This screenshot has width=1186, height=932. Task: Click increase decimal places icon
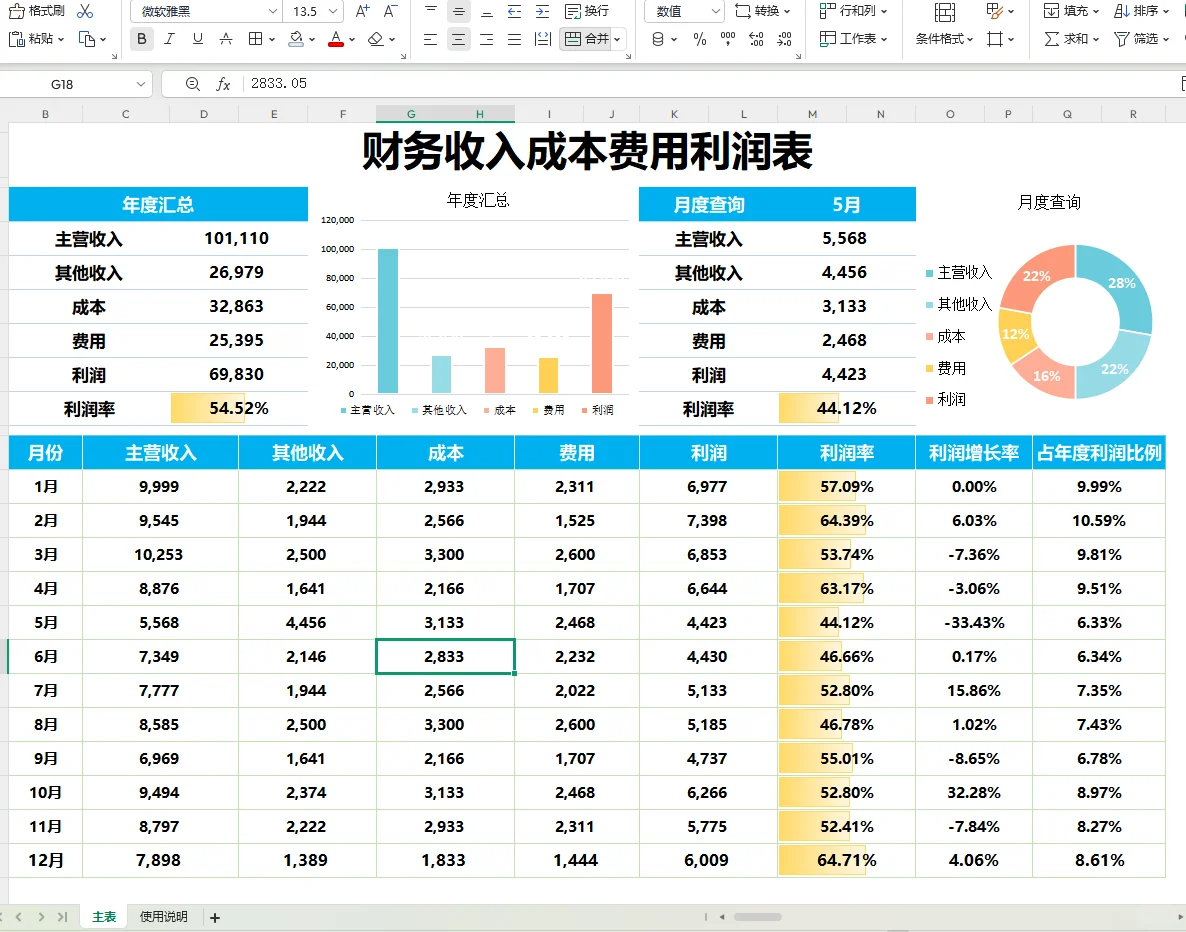point(756,39)
